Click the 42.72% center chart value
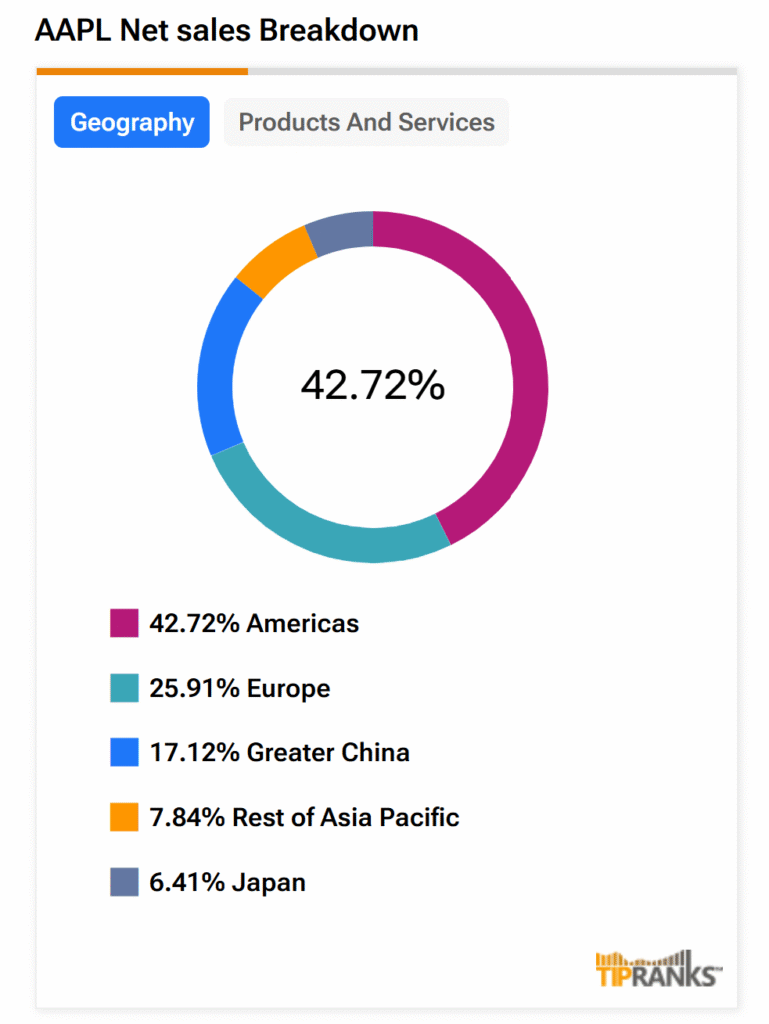This screenshot has height=1024, width=769. coord(373,386)
